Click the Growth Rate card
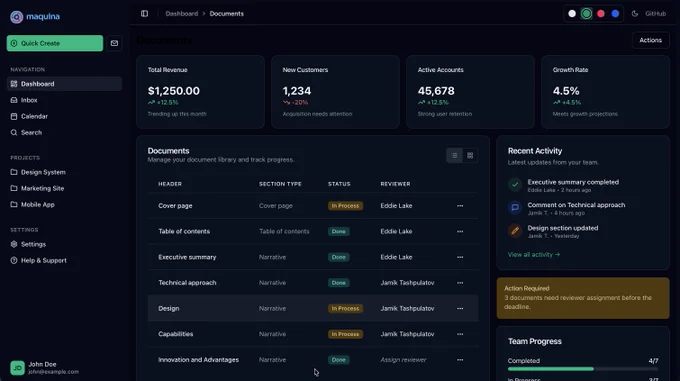Screen dimensions: 680x381 click(605, 92)
